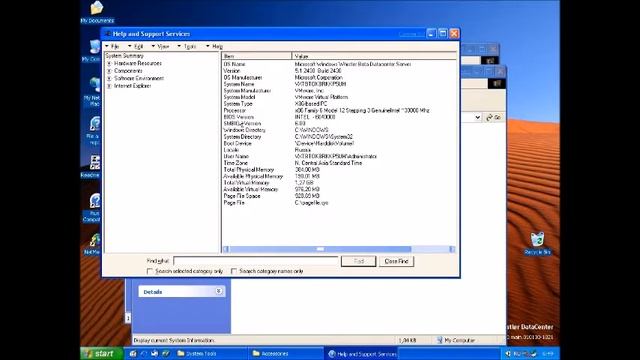Image resolution: width=640 pixels, height=360 pixels.
Task: Maximize Help and Support Services window
Action: [x=443, y=34]
